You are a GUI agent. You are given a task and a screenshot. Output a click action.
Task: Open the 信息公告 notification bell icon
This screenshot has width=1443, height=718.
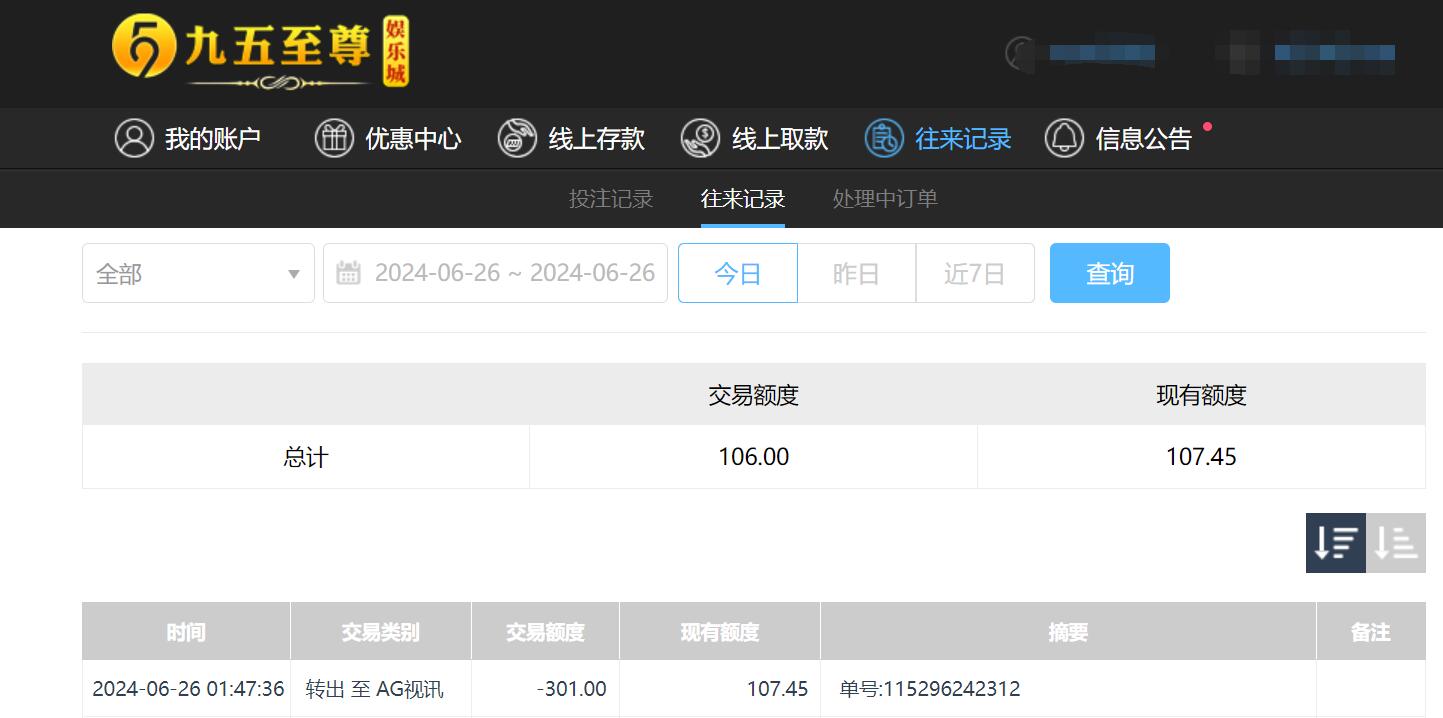[1065, 138]
